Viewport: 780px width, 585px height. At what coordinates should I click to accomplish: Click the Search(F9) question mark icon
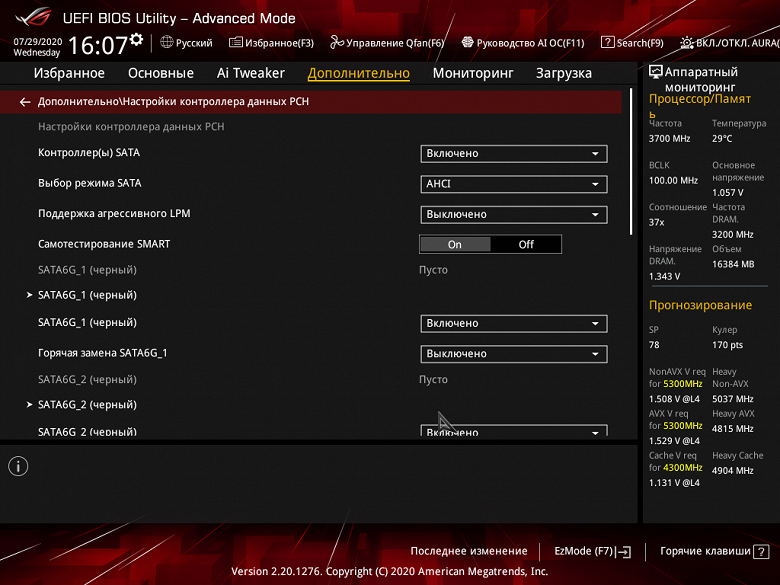click(607, 42)
